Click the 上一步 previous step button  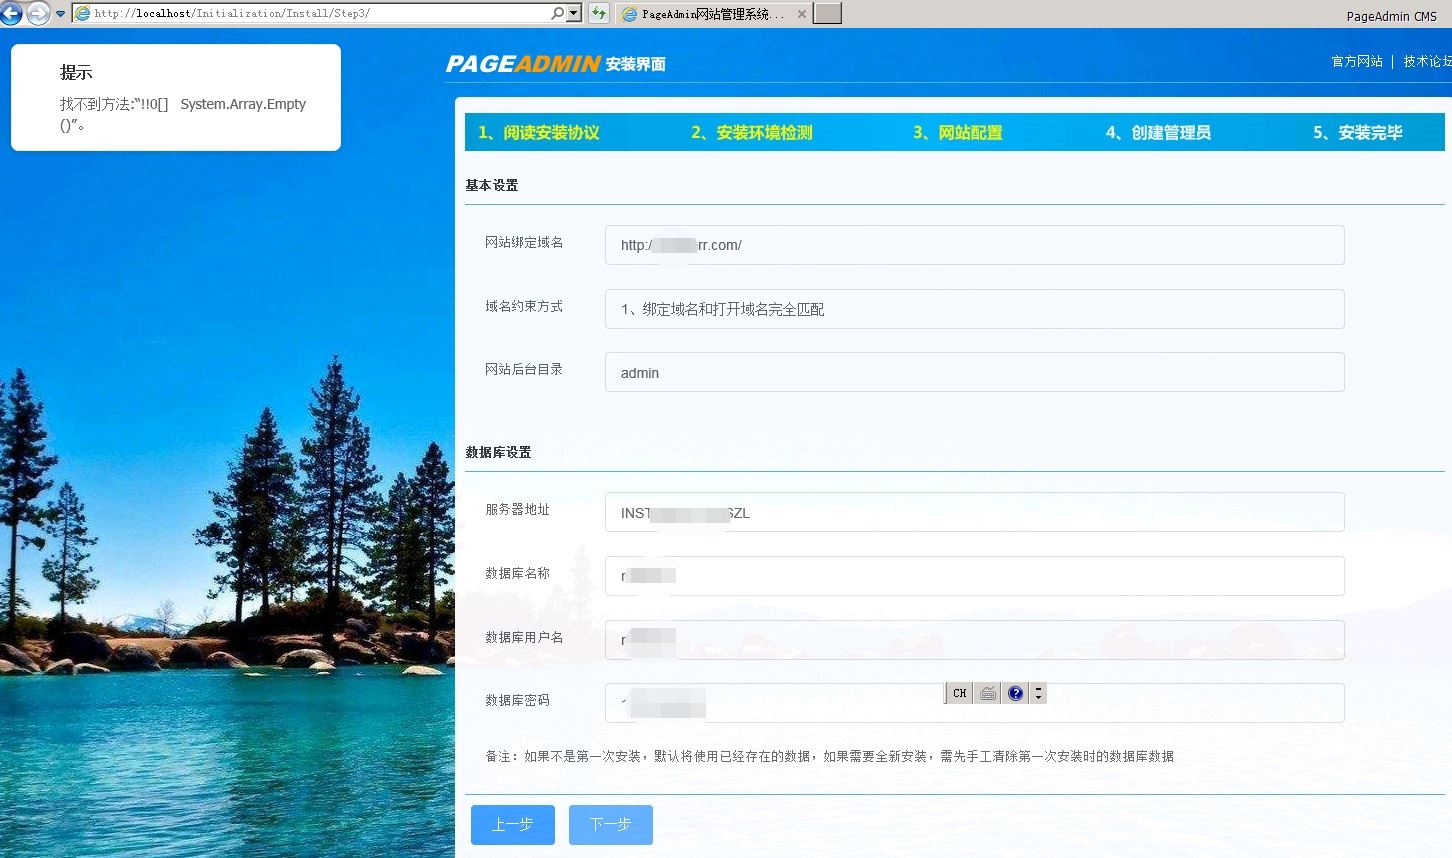pos(512,824)
